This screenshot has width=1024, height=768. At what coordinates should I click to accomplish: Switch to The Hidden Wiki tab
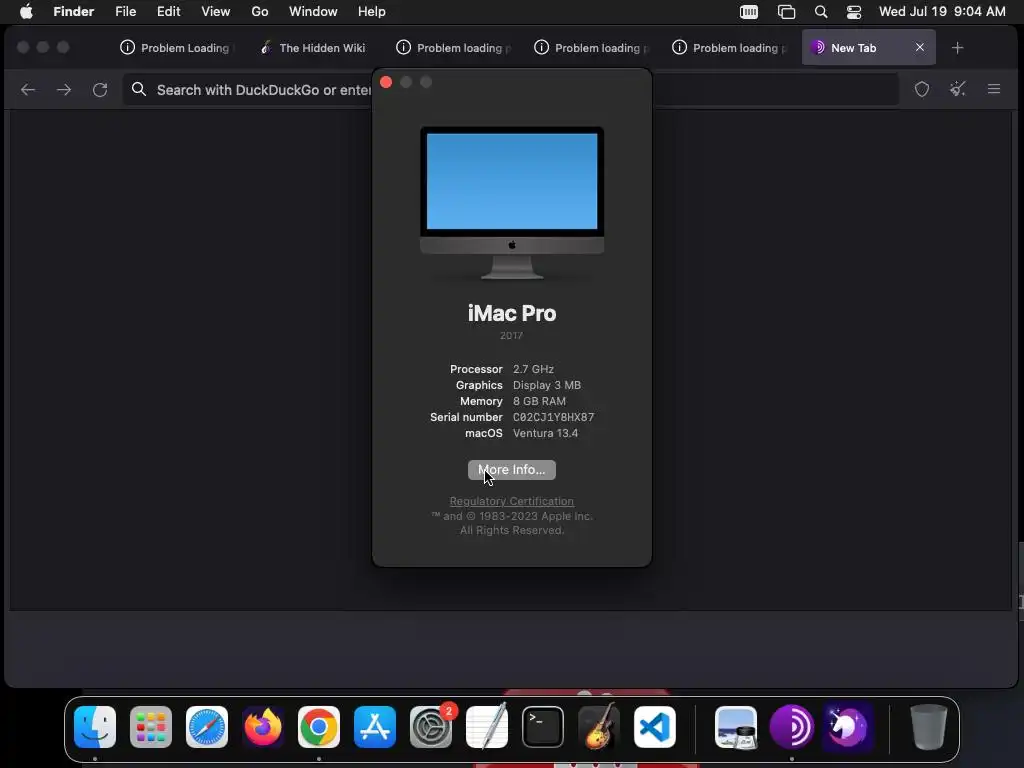click(313, 48)
